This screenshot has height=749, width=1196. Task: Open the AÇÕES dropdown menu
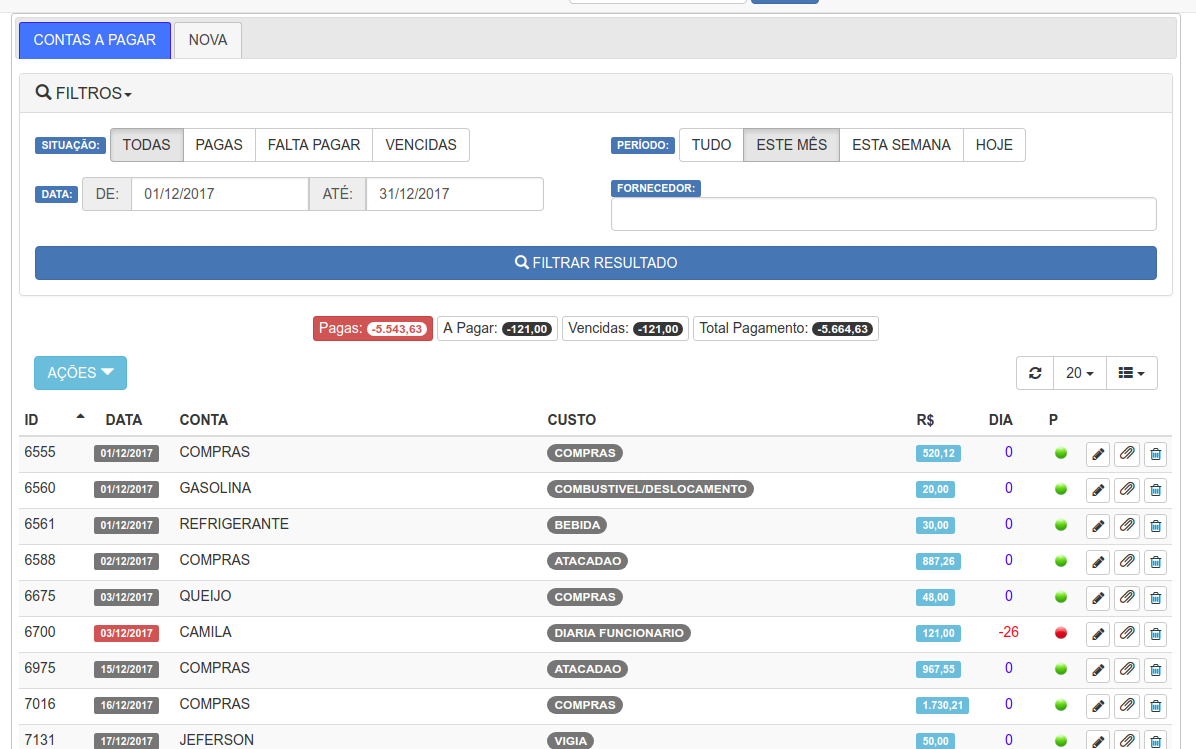pyautogui.click(x=80, y=373)
